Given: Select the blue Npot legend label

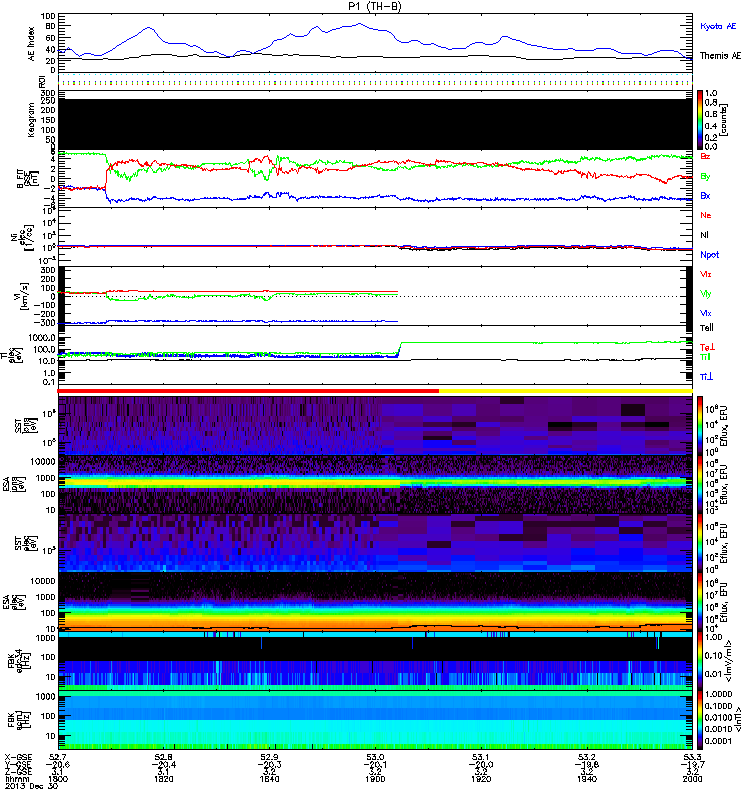Looking at the screenshot, I should pyautogui.click(x=709, y=255).
